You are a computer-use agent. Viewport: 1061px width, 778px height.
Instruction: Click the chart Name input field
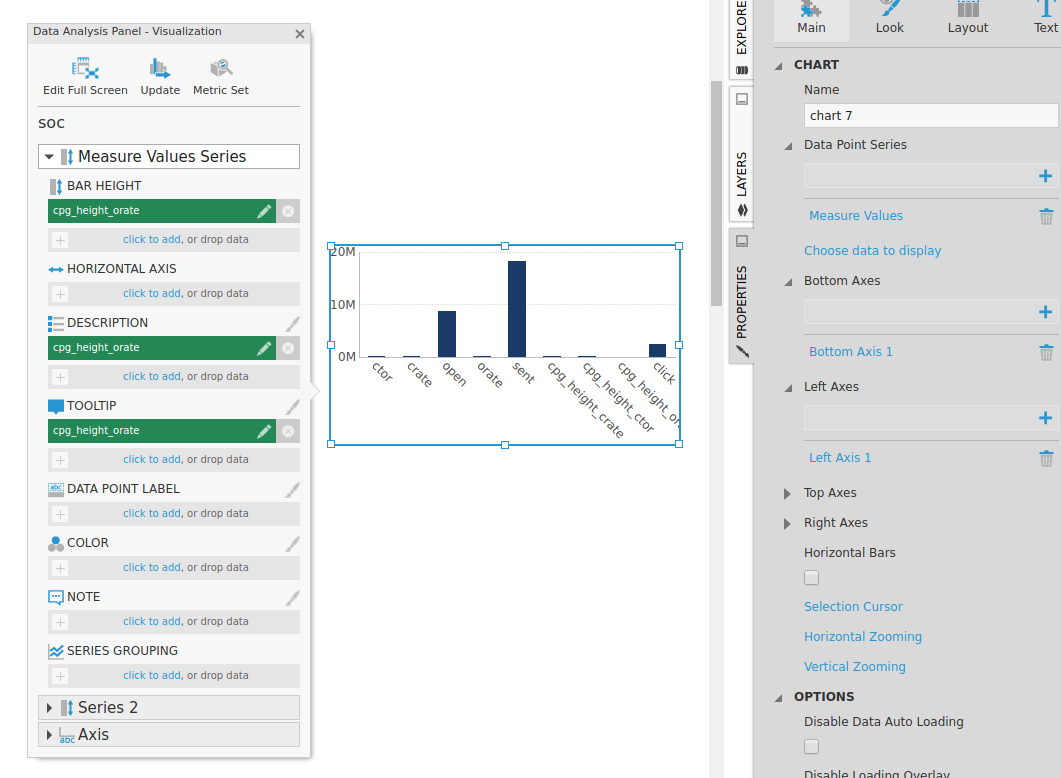[x=930, y=116]
